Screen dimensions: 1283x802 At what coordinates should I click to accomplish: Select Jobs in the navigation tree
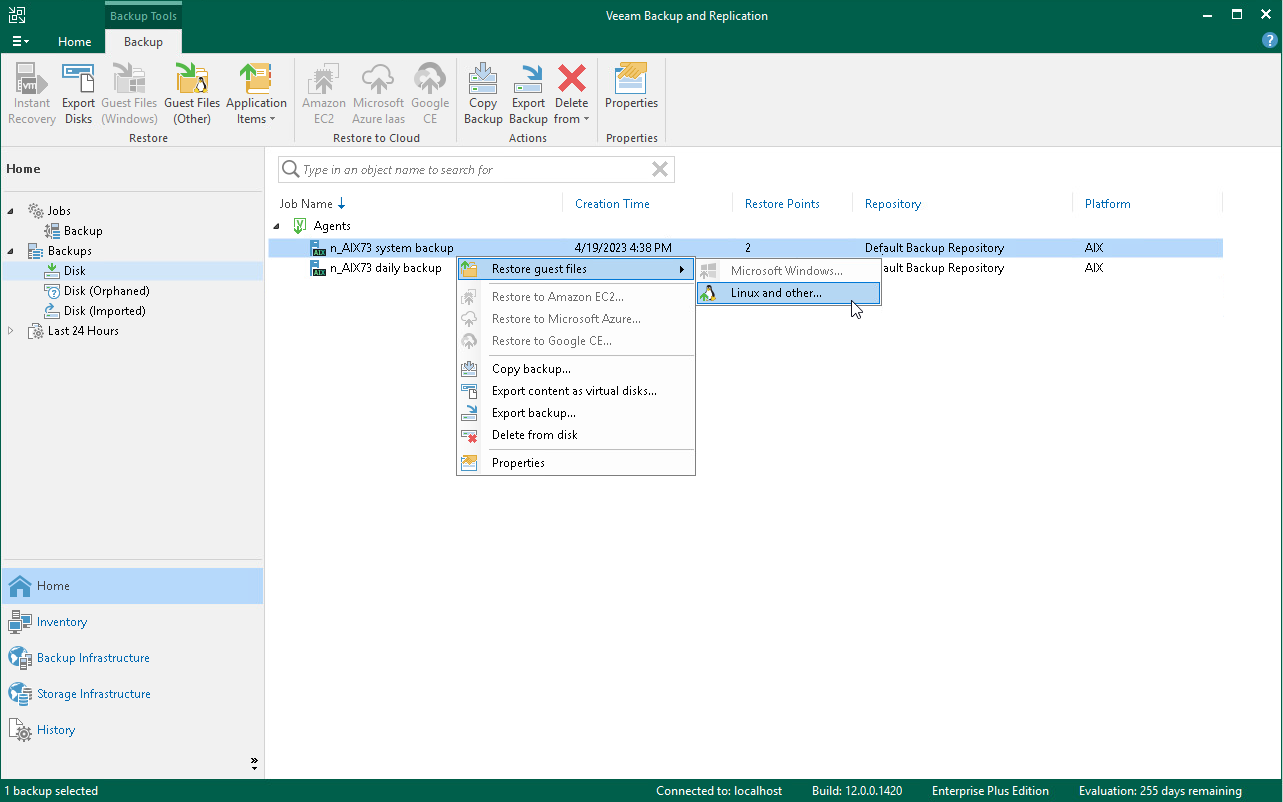coord(59,211)
